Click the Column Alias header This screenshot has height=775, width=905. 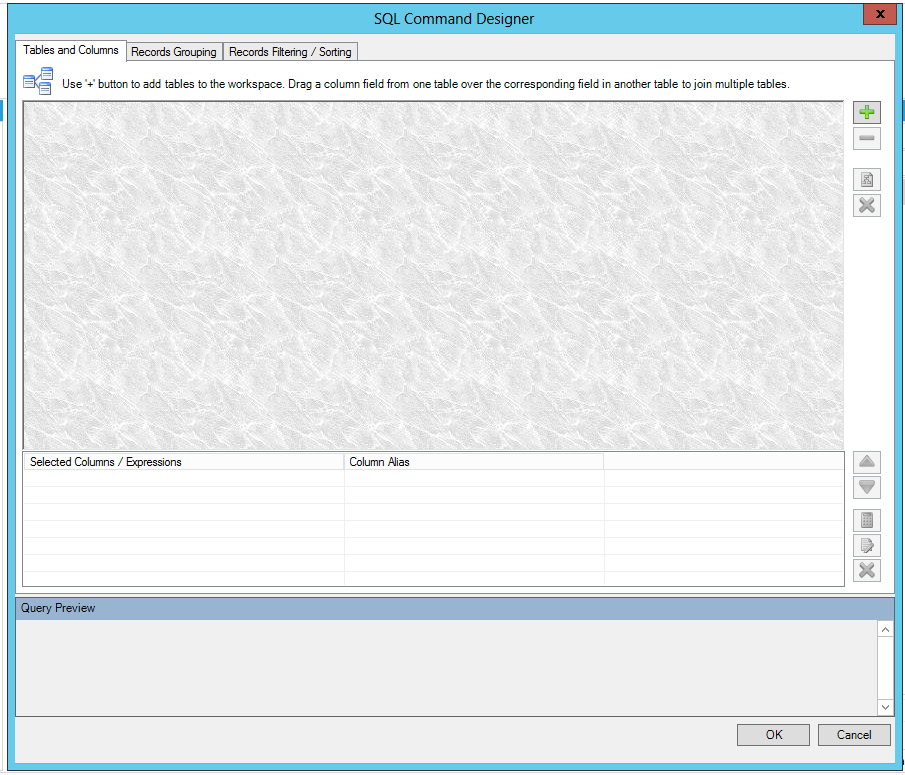click(474, 462)
